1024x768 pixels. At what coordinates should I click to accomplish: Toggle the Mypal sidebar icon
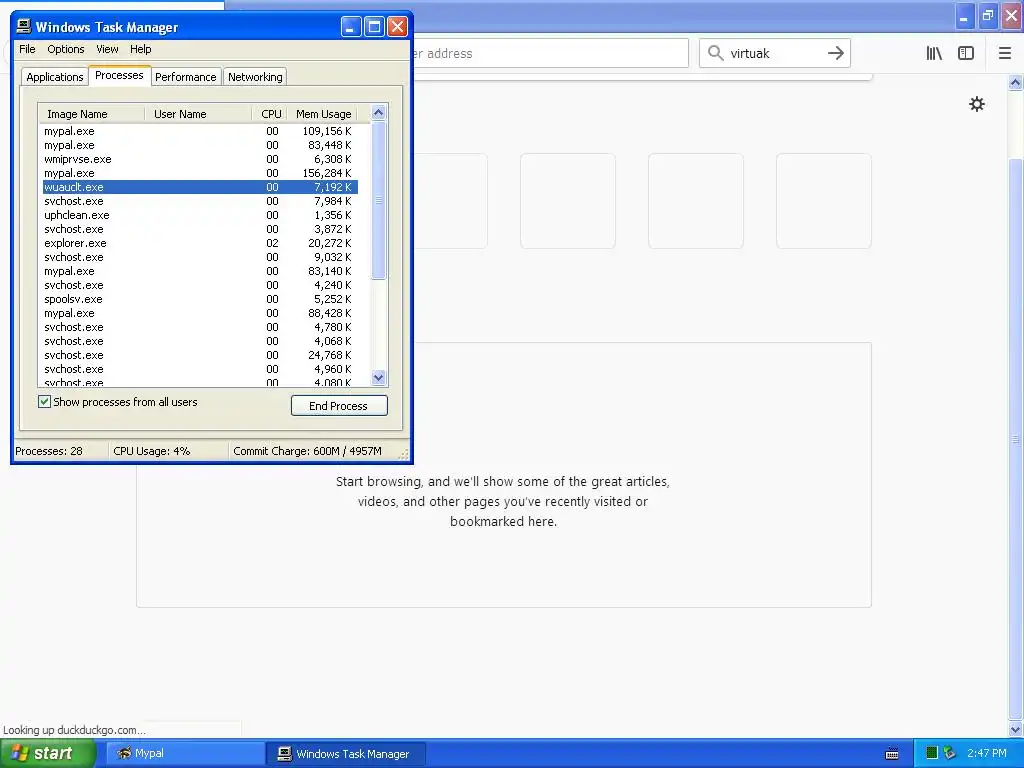(x=966, y=54)
